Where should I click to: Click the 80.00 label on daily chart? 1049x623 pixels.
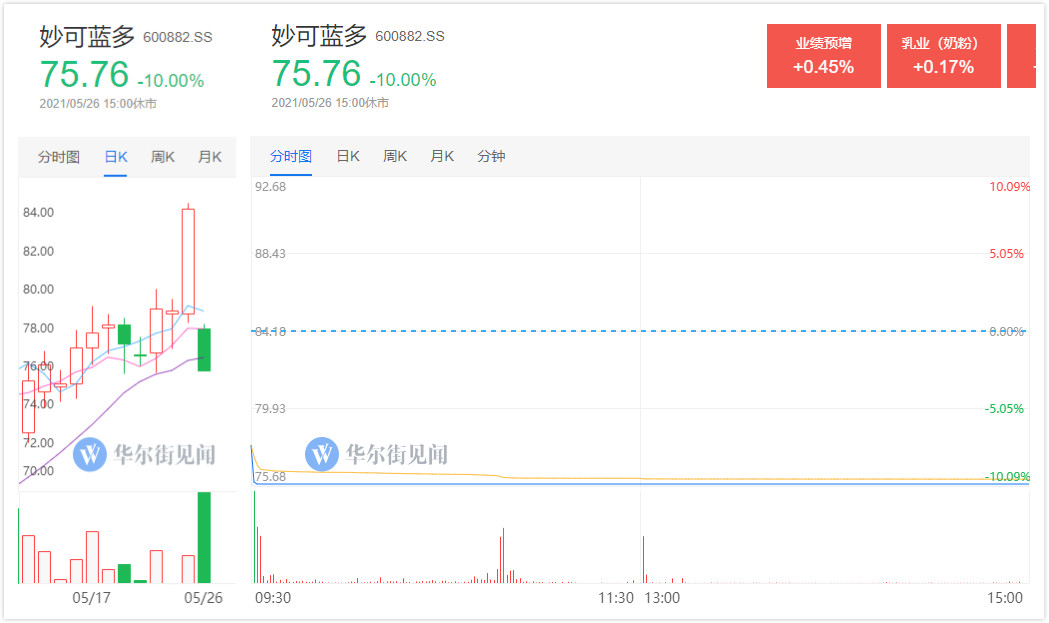(38, 289)
